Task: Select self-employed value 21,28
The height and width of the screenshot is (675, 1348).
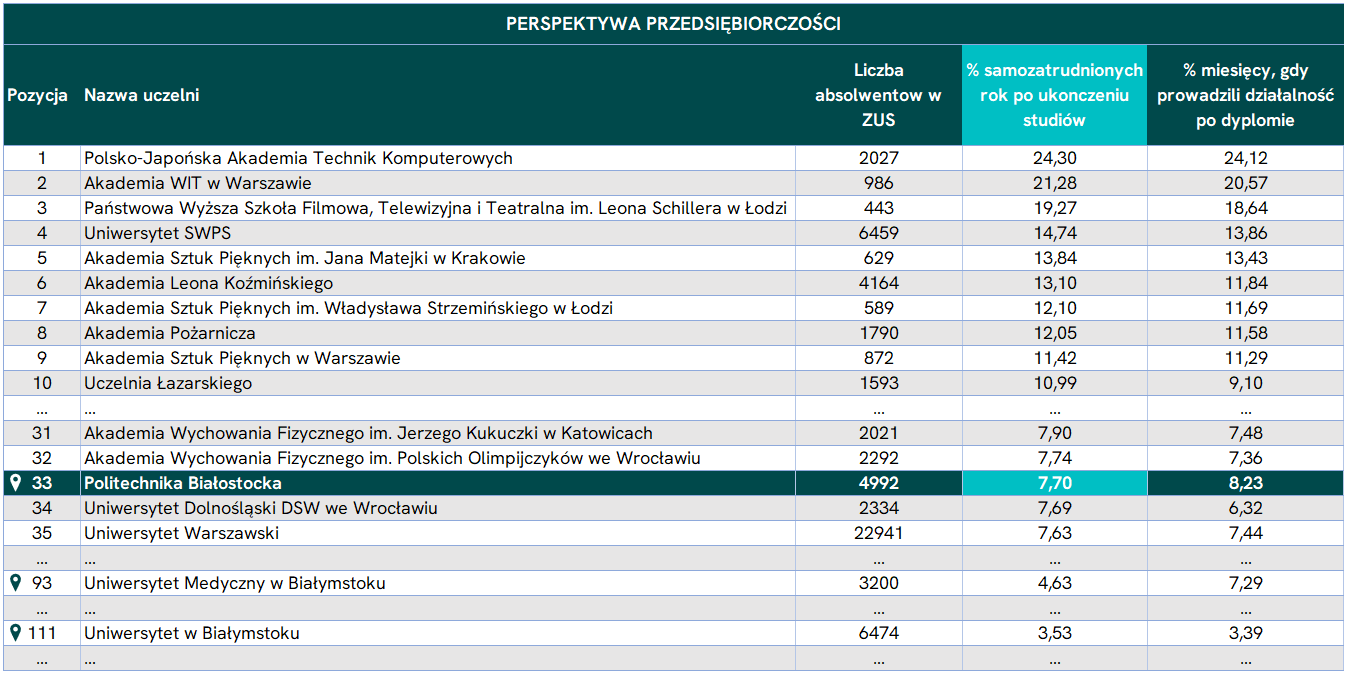Action: tap(1054, 183)
